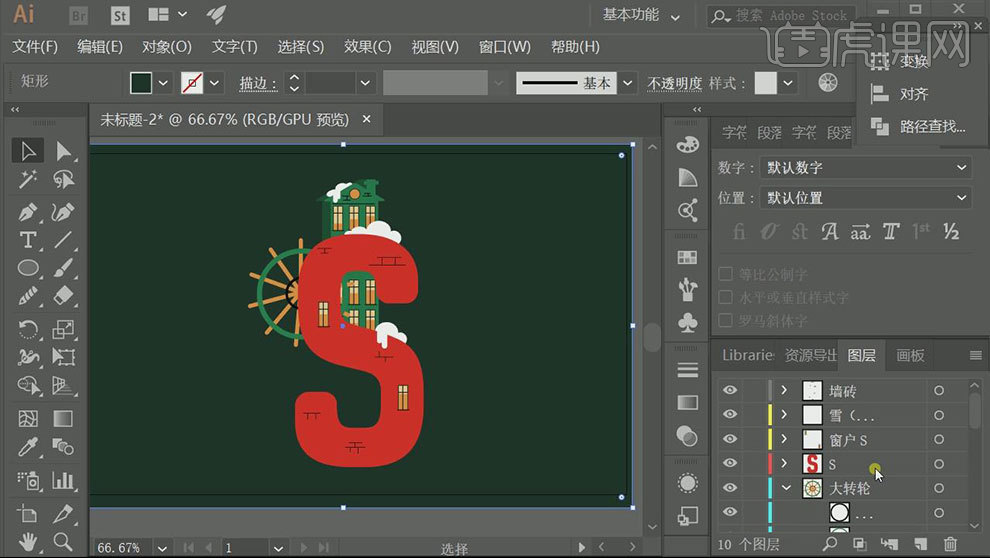Open the 对象(O) menu
990x558 pixels.
[167, 47]
